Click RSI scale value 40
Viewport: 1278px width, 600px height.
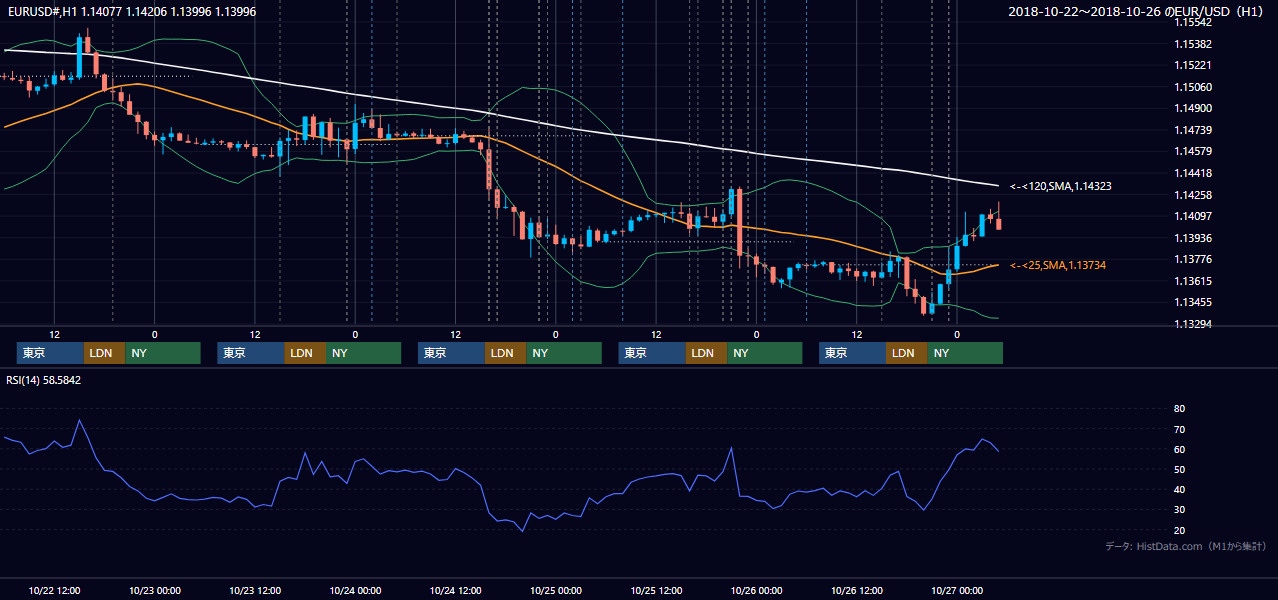[x=1179, y=489]
